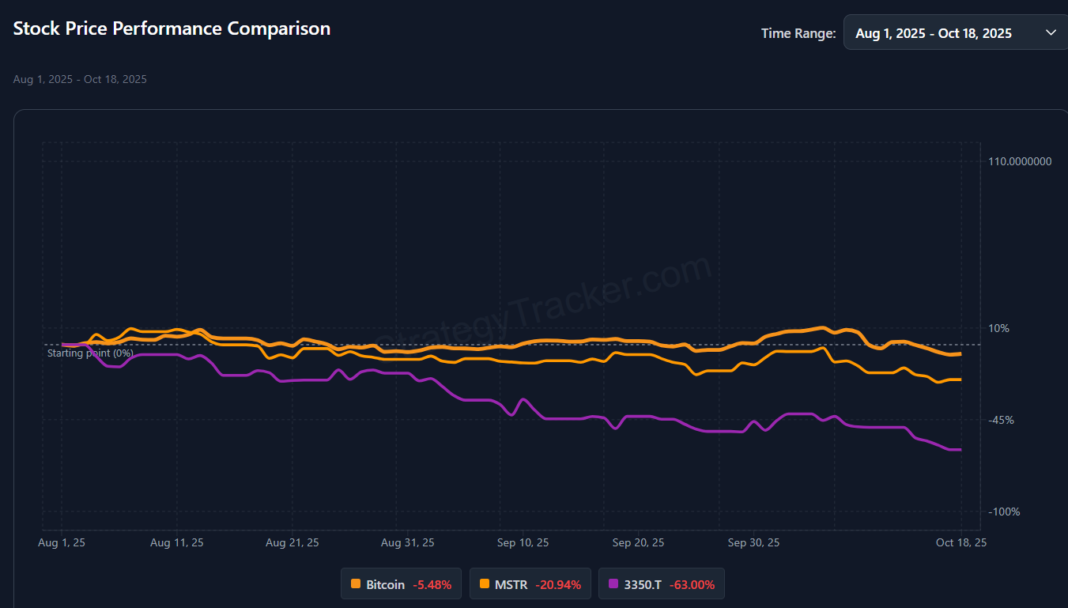Viewport: 1068px width, 608px height.
Task: Click the purple 3350.T legend swatch
Action: tap(613, 583)
